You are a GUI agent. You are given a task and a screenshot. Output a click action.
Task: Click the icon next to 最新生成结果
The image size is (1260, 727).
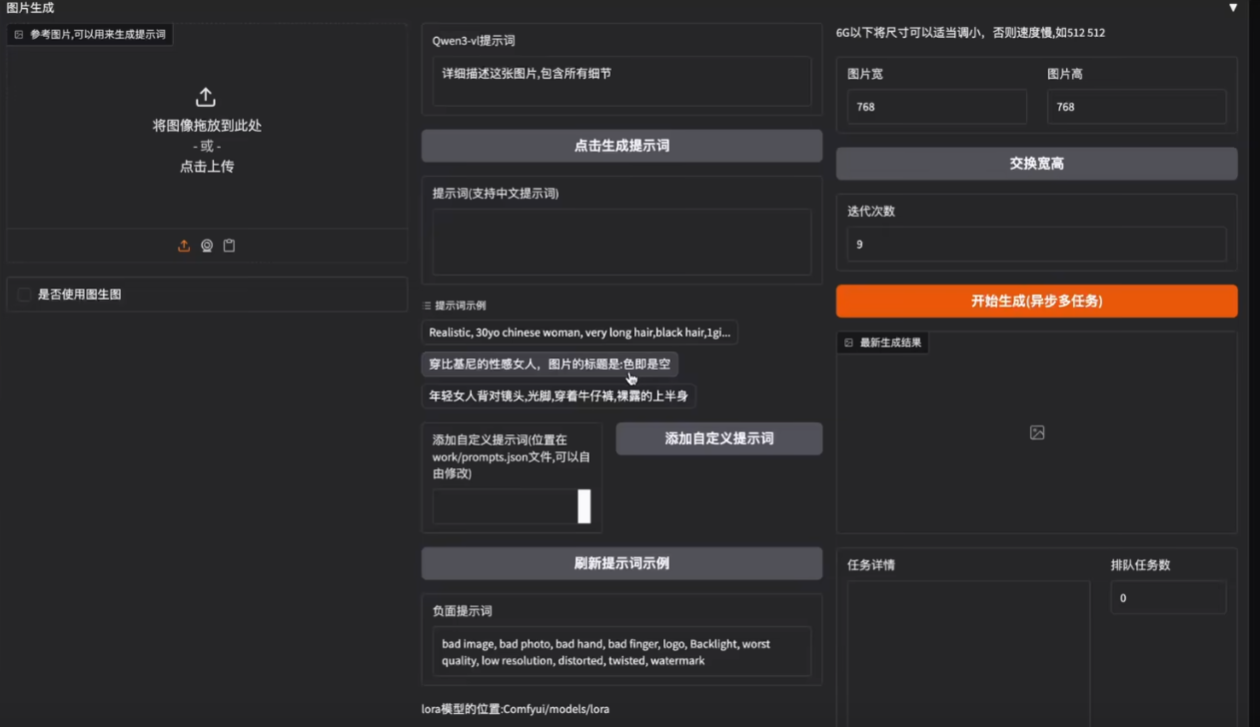[x=848, y=343]
